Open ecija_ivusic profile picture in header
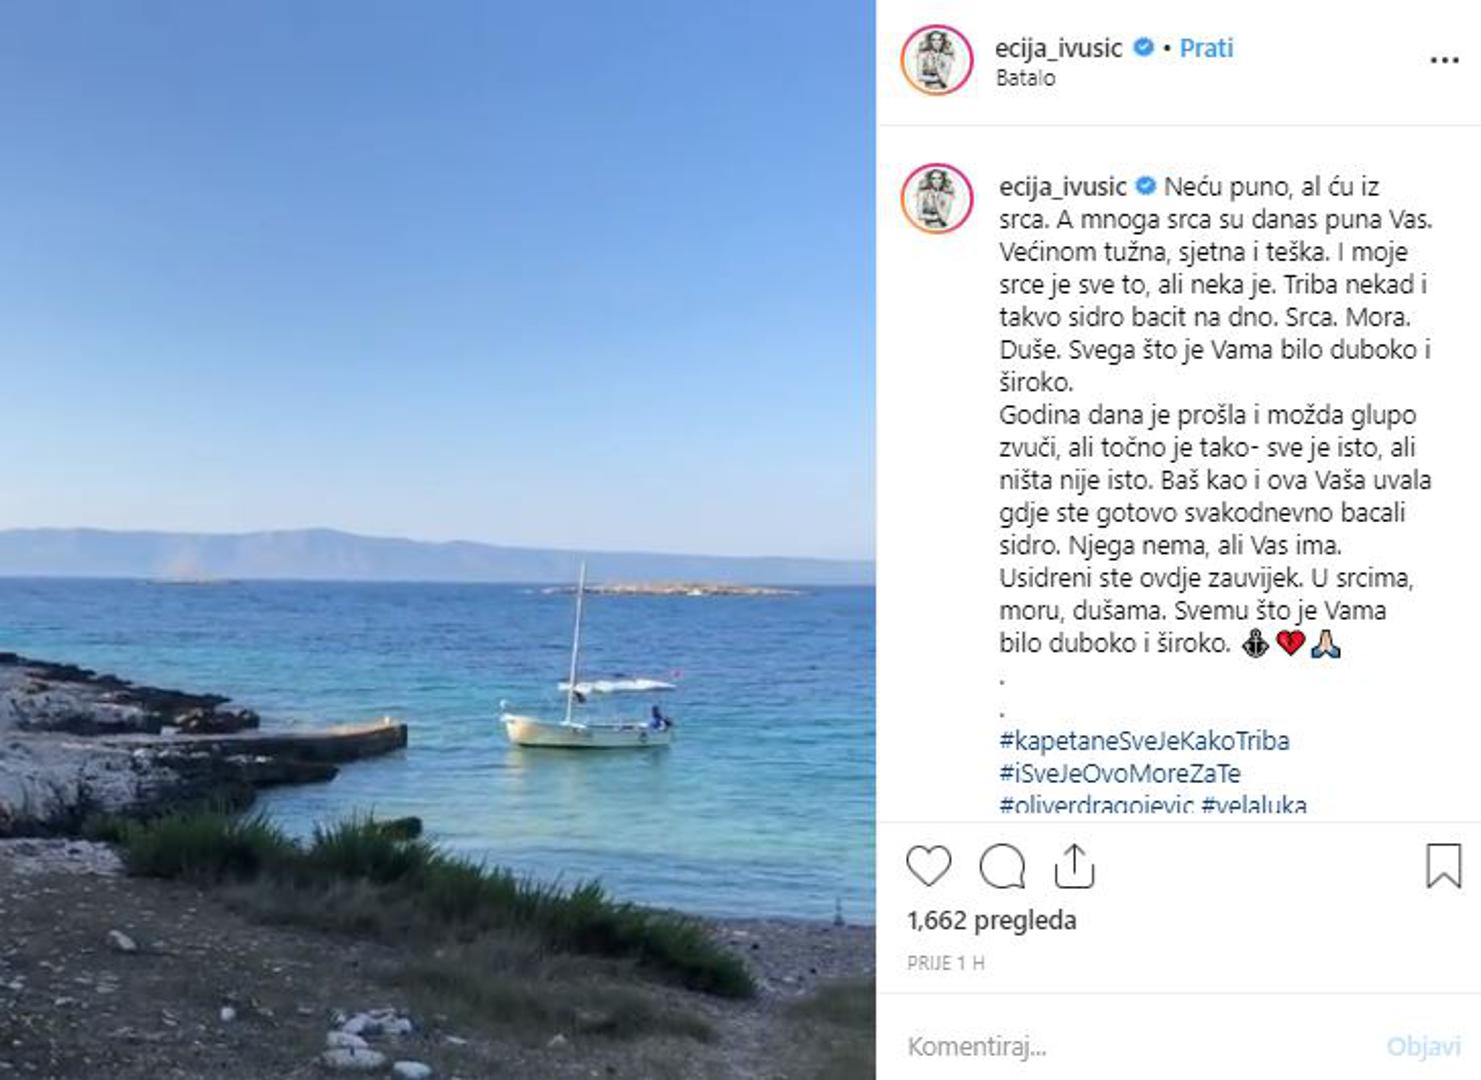The height and width of the screenshot is (1080, 1481). pyautogui.click(x=937, y=60)
